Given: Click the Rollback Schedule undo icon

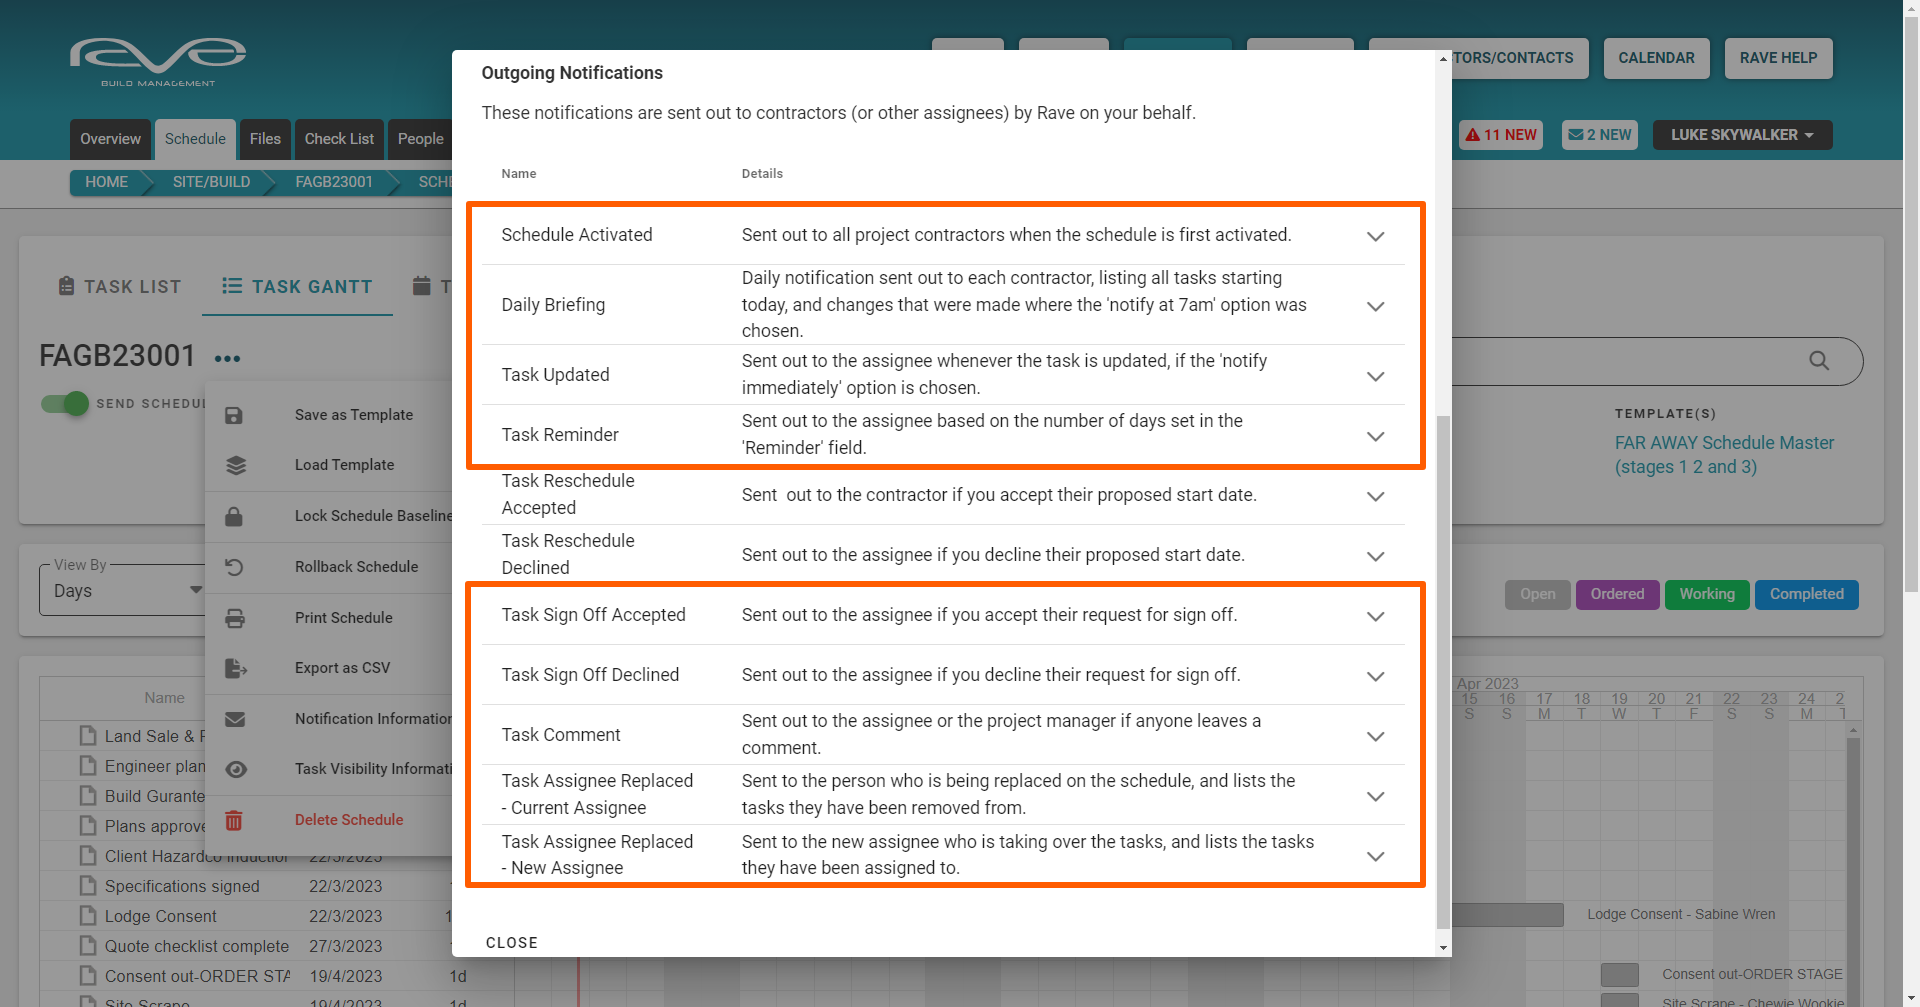Looking at the screenshot, I should click(234, 567).
